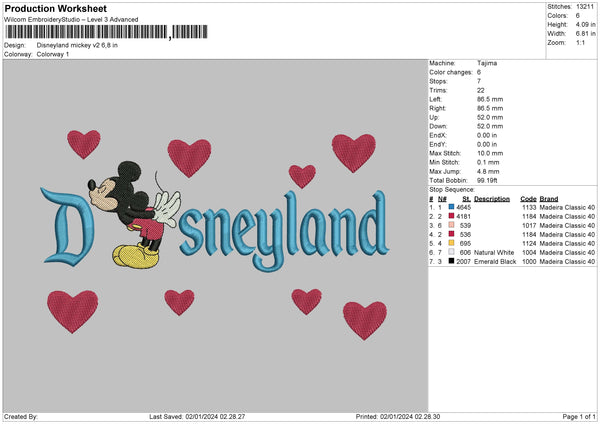
Task: Click the Description column header
Action: coord(492,198)
